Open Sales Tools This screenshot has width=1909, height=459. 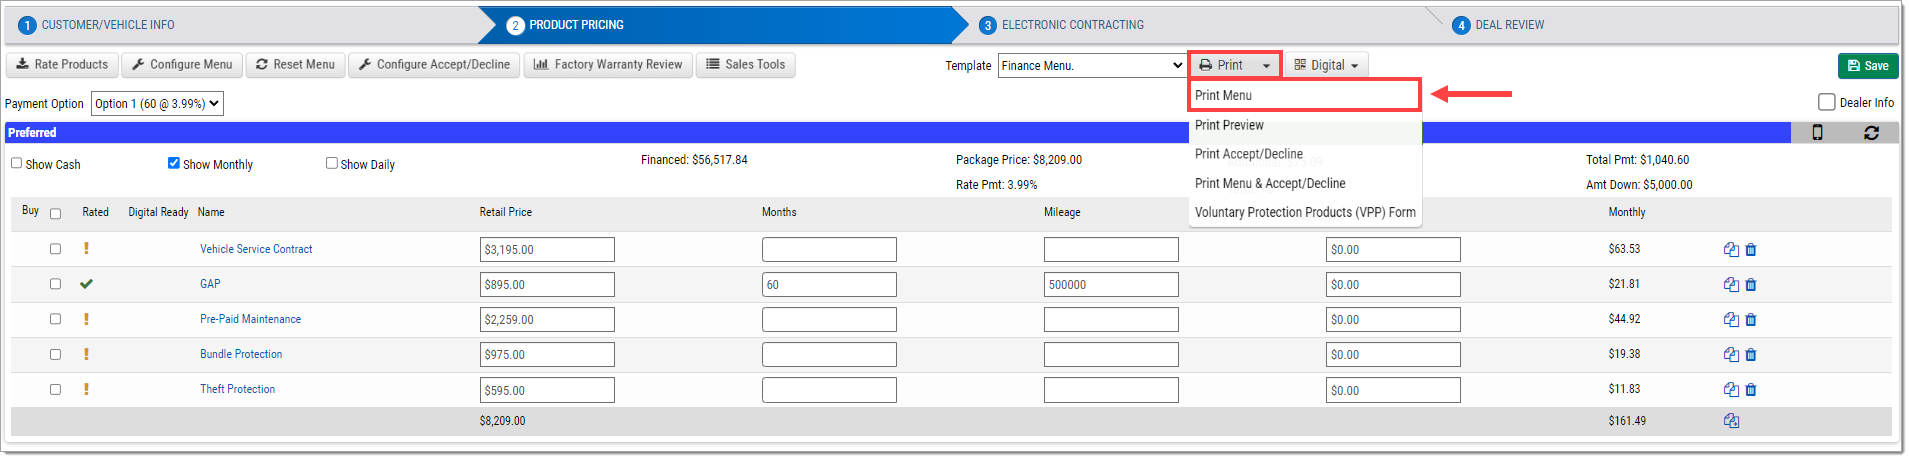746,65
